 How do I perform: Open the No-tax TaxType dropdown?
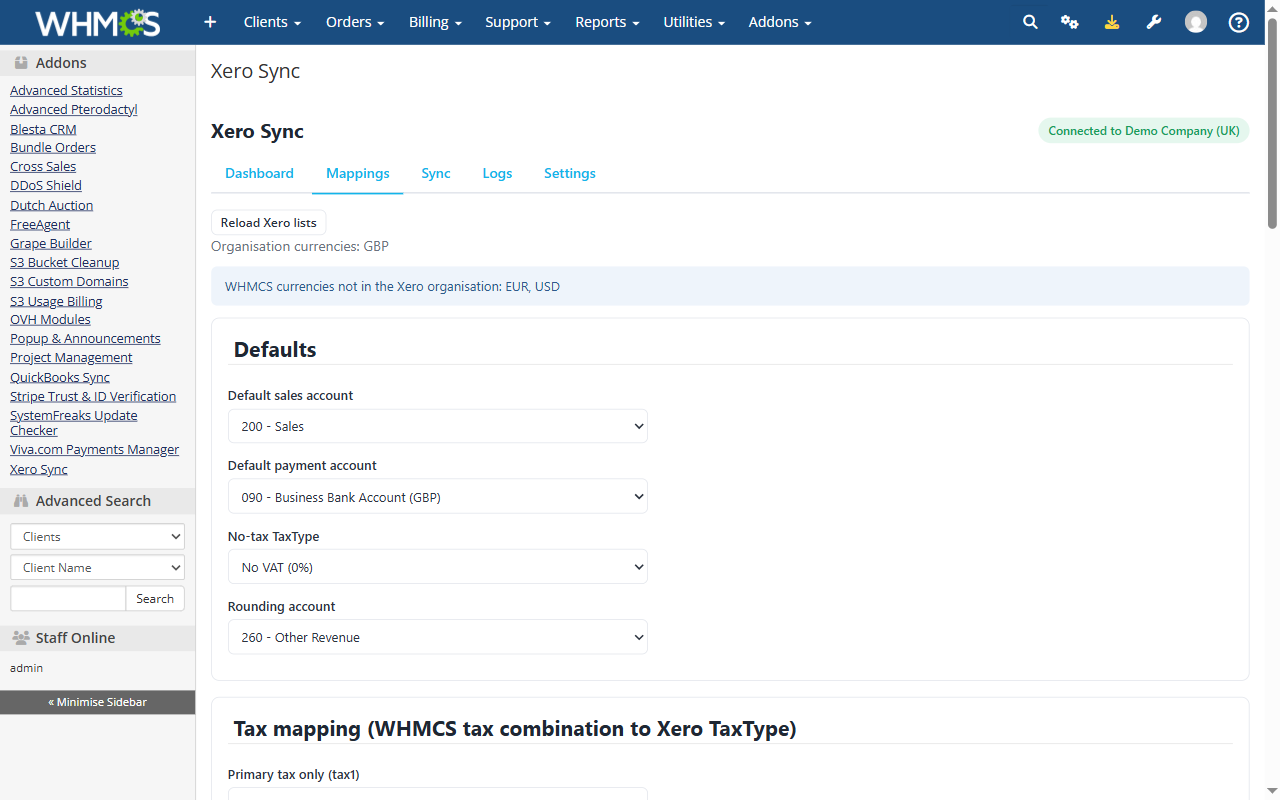pyautogui.click(x=438, y=567)
